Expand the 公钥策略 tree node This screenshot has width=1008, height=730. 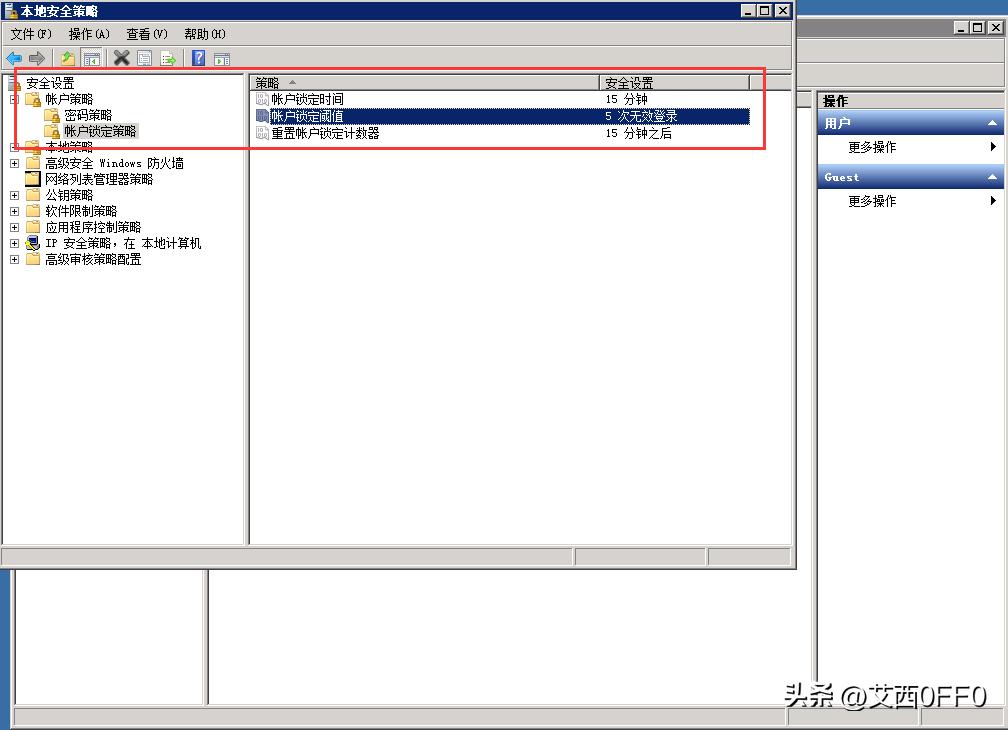pyautogui.click(x=14, y=194)
